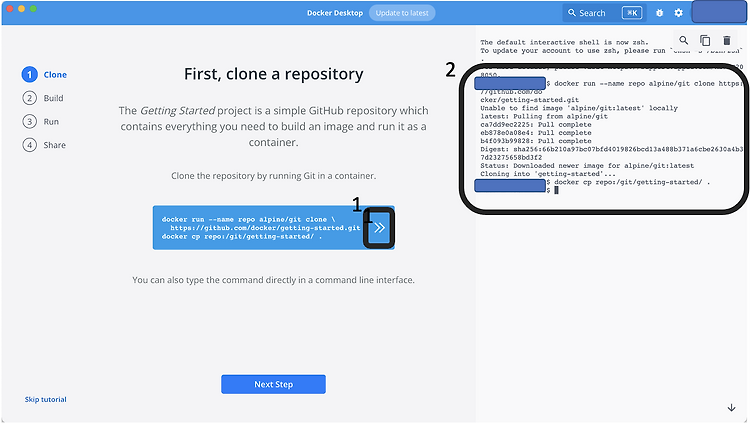750x423 pixels.
Task: Click the ⌘K shortcut badge
Action: (x=632, y=13)
